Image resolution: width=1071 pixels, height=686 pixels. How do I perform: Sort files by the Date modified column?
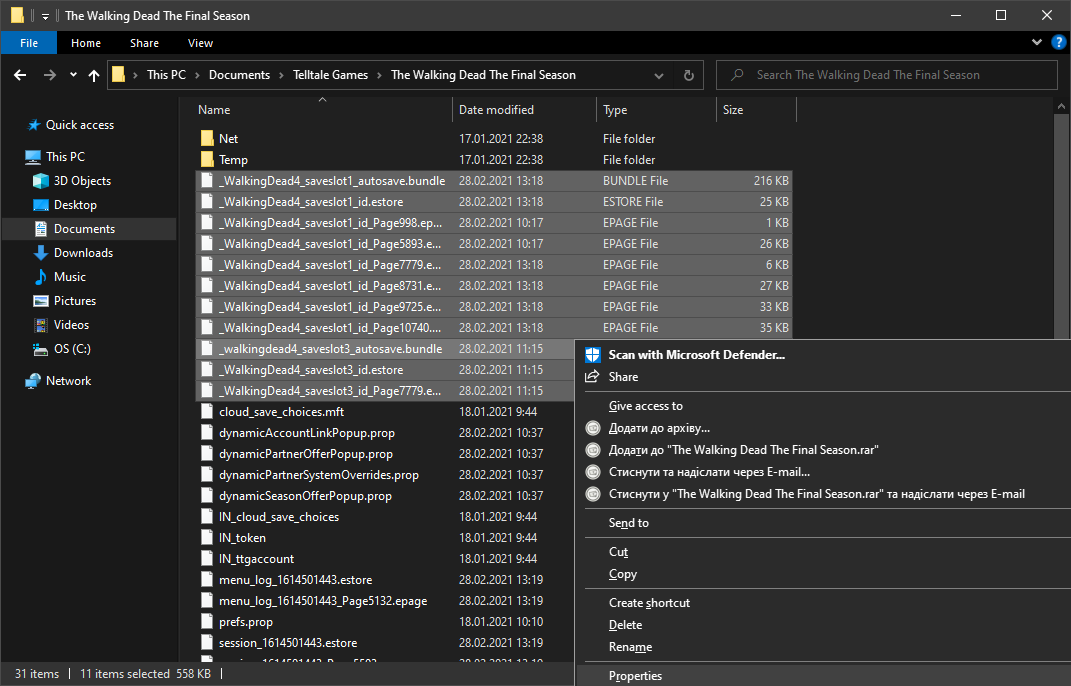(x=496, y=110)
